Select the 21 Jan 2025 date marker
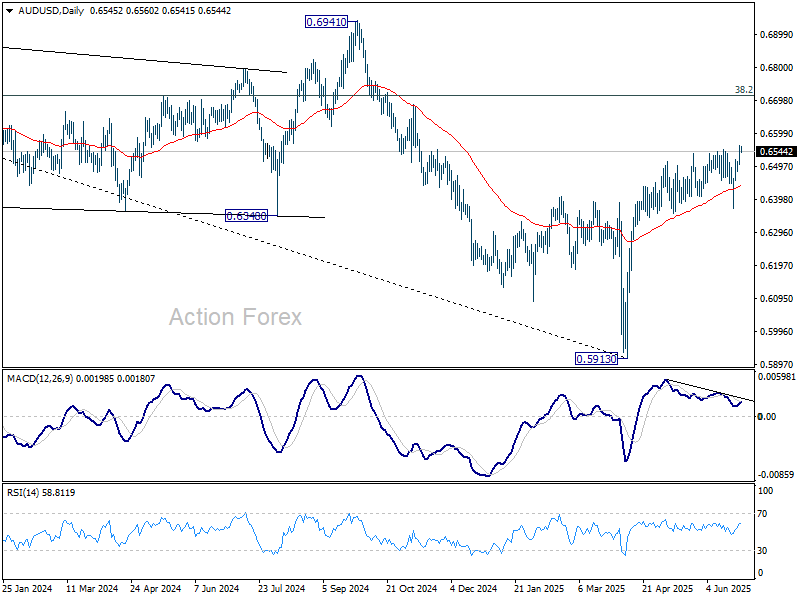The width and height of the screenshot is (800, 600). [x=538, y=588]
